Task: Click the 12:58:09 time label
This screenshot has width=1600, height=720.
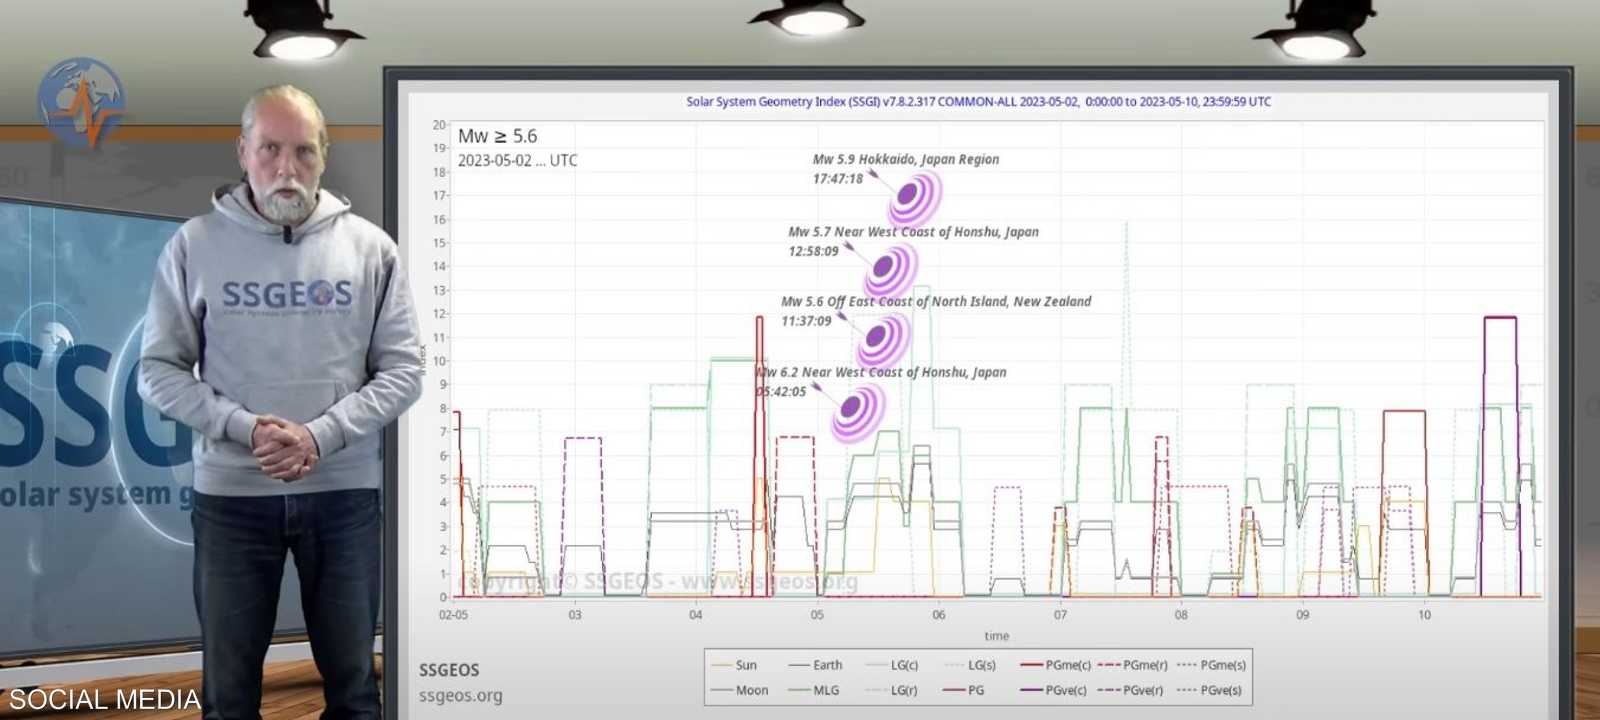Action: 813,251
